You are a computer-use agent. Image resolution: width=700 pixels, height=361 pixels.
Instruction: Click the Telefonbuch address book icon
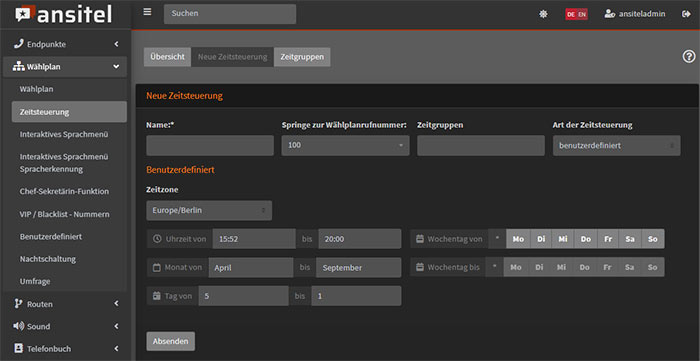tap(19, 349)
